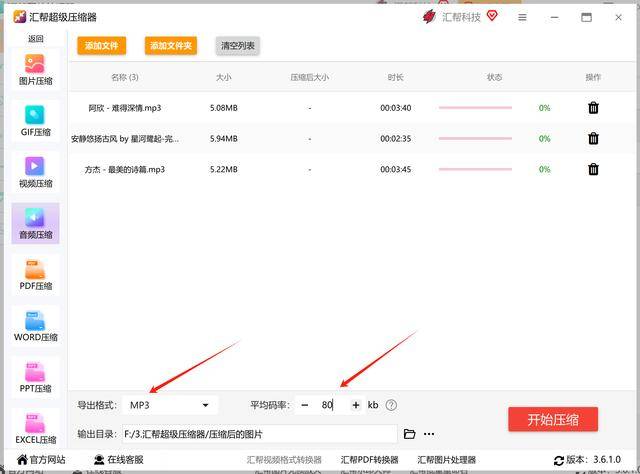The image size is (640, 474).
Task: Click the 压缩后大小 column header
Action: click(310, 77)
